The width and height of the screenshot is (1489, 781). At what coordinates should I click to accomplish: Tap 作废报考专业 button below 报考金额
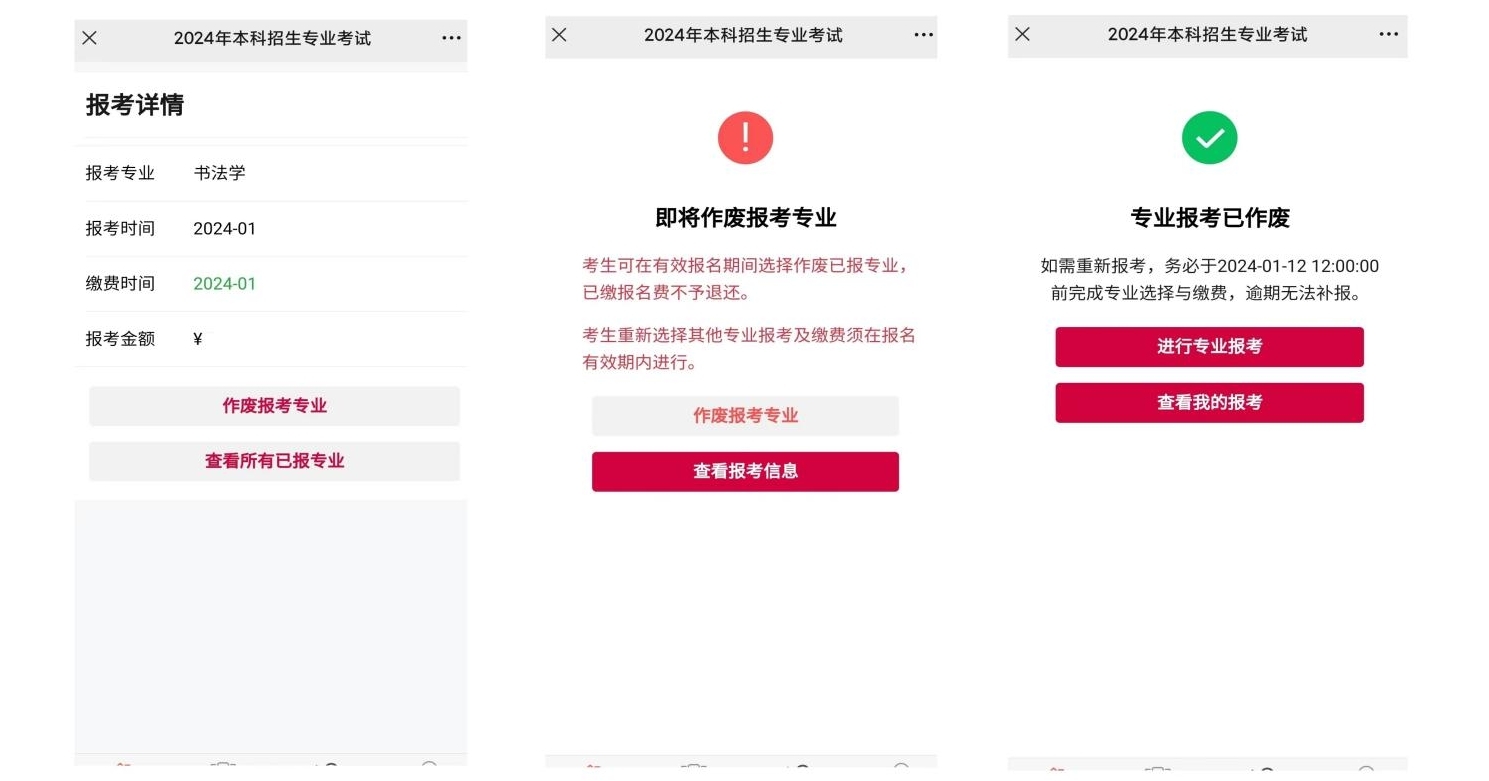click(x=274, y=406)
